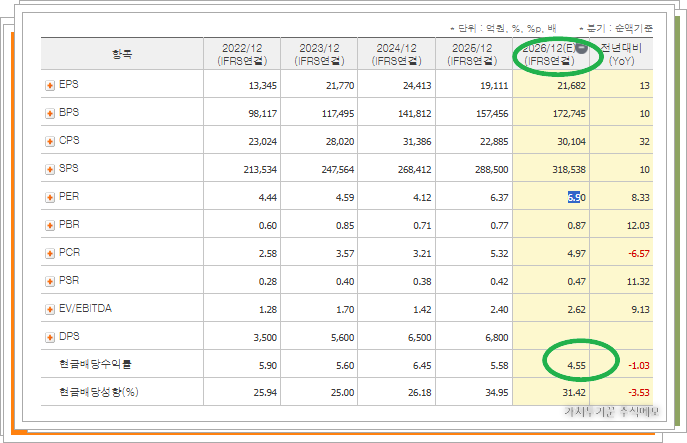Click the 단위 units note text
Image resolution: width=687 pixels, height=443 pixels.
(x=503, y=28)
